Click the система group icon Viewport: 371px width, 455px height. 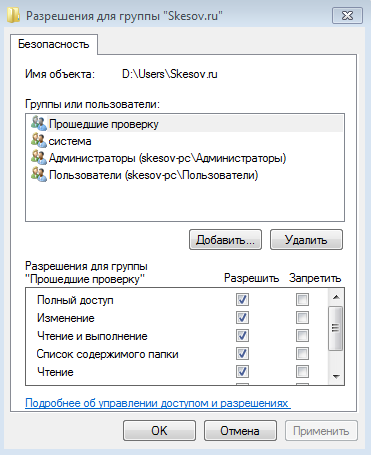39,140
